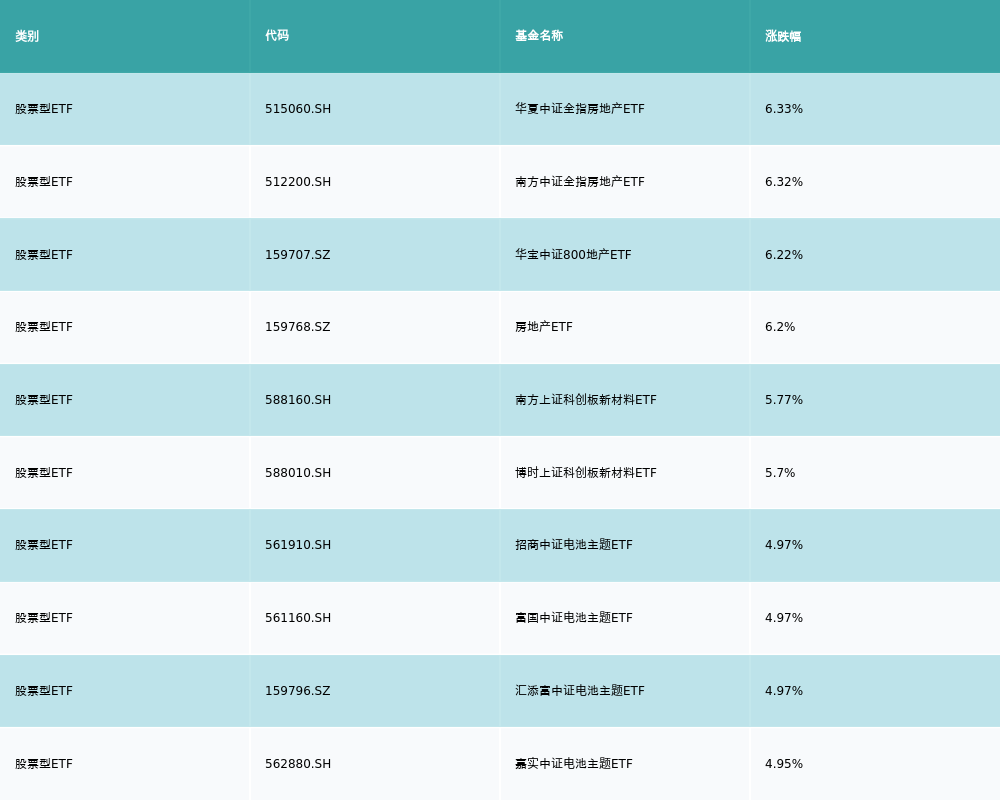Select fund code 561910.SH
Image resolution: width=1000 pixels, height=800 pixels.
point(298,545)
